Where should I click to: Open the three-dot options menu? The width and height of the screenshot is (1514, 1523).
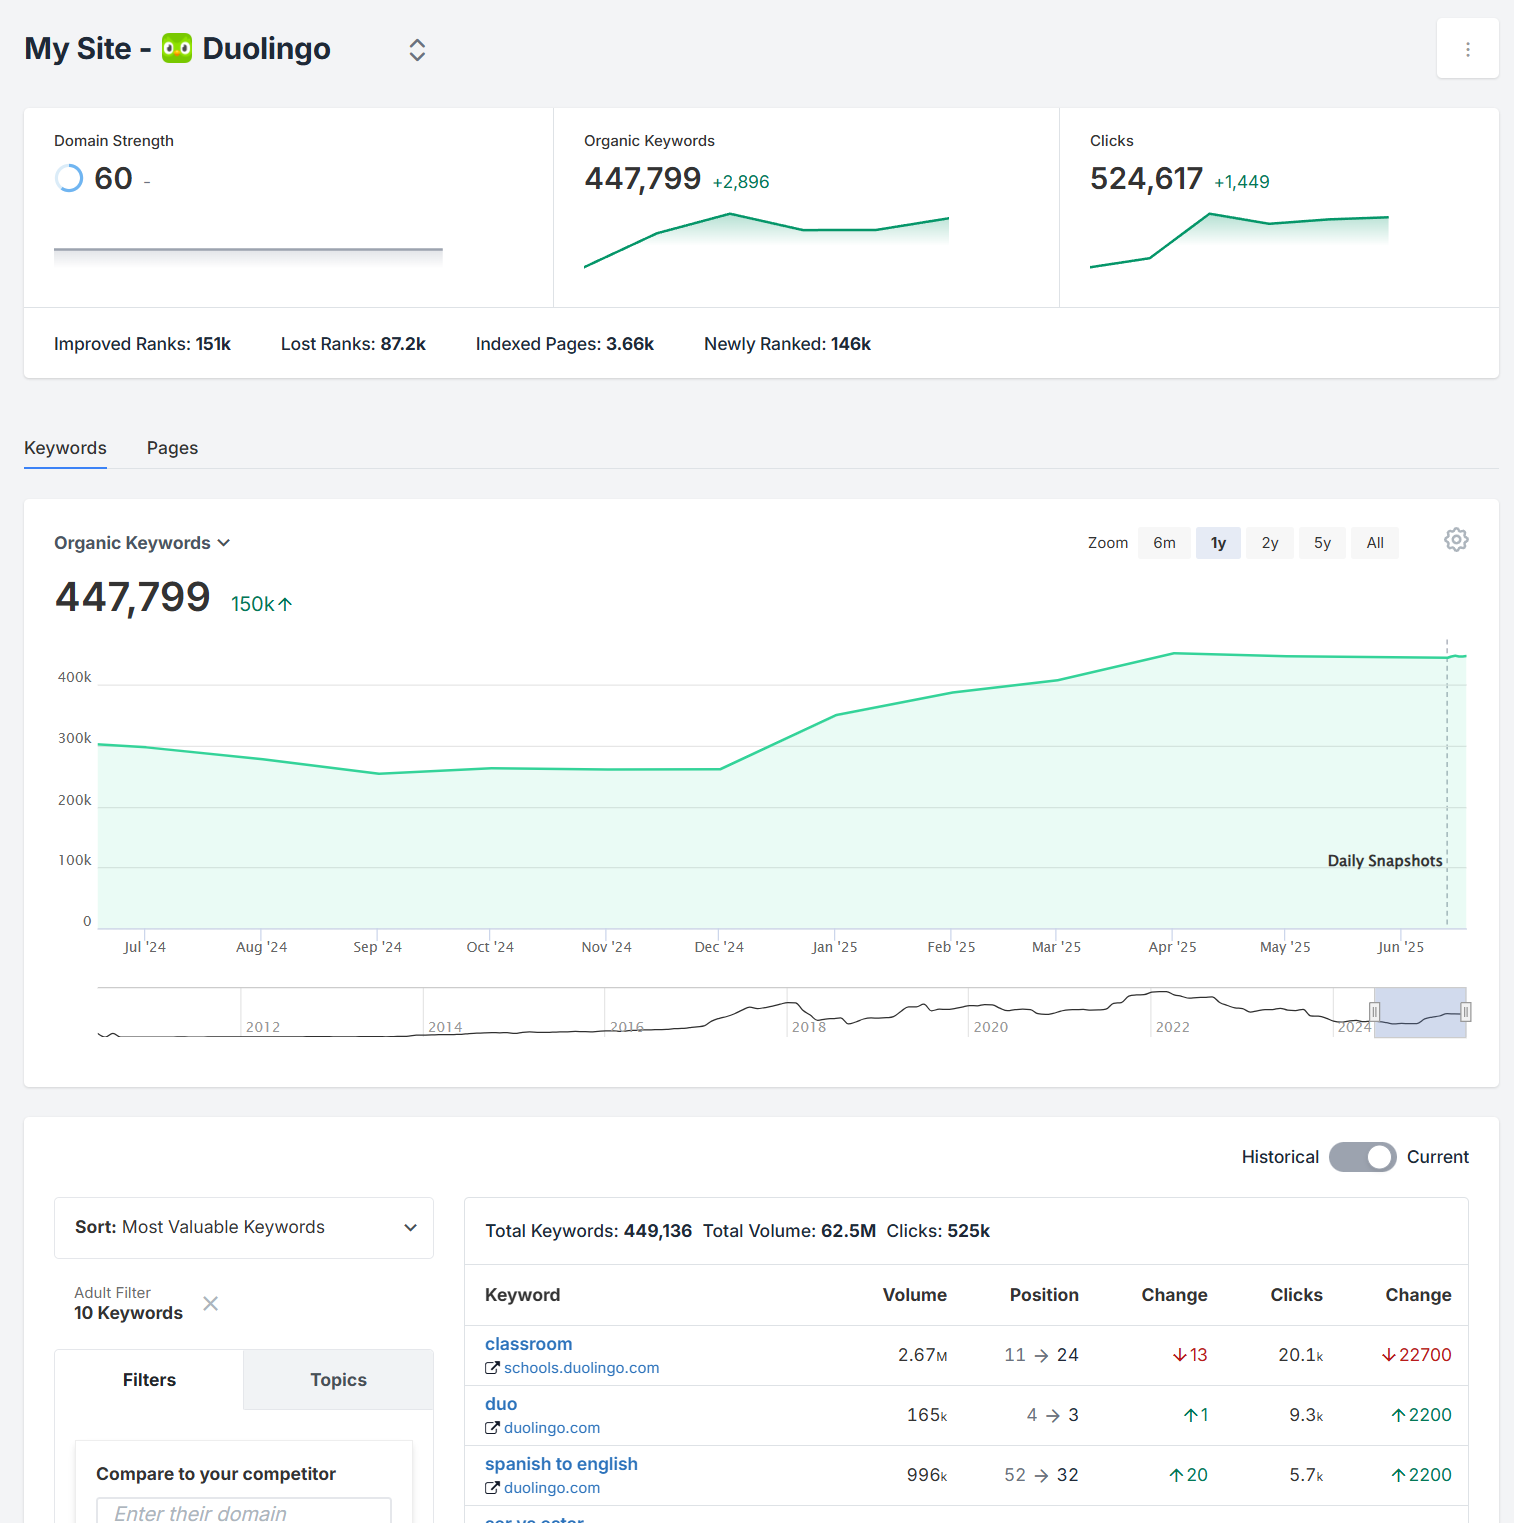[x=1467, y=48]
